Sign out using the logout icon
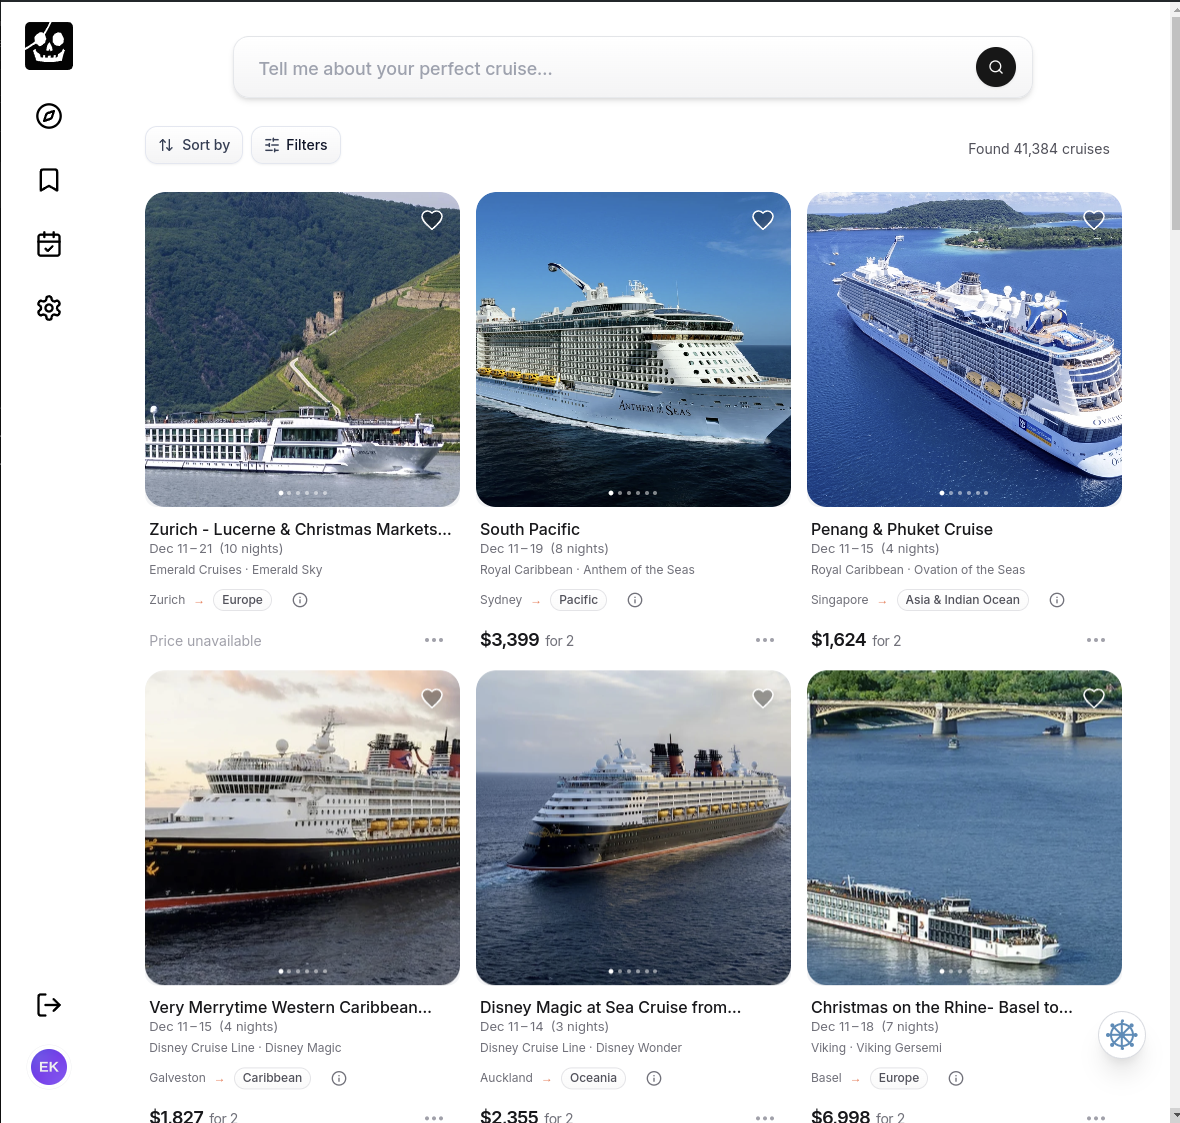1180x1123 pixels. tap(48, 1005)
